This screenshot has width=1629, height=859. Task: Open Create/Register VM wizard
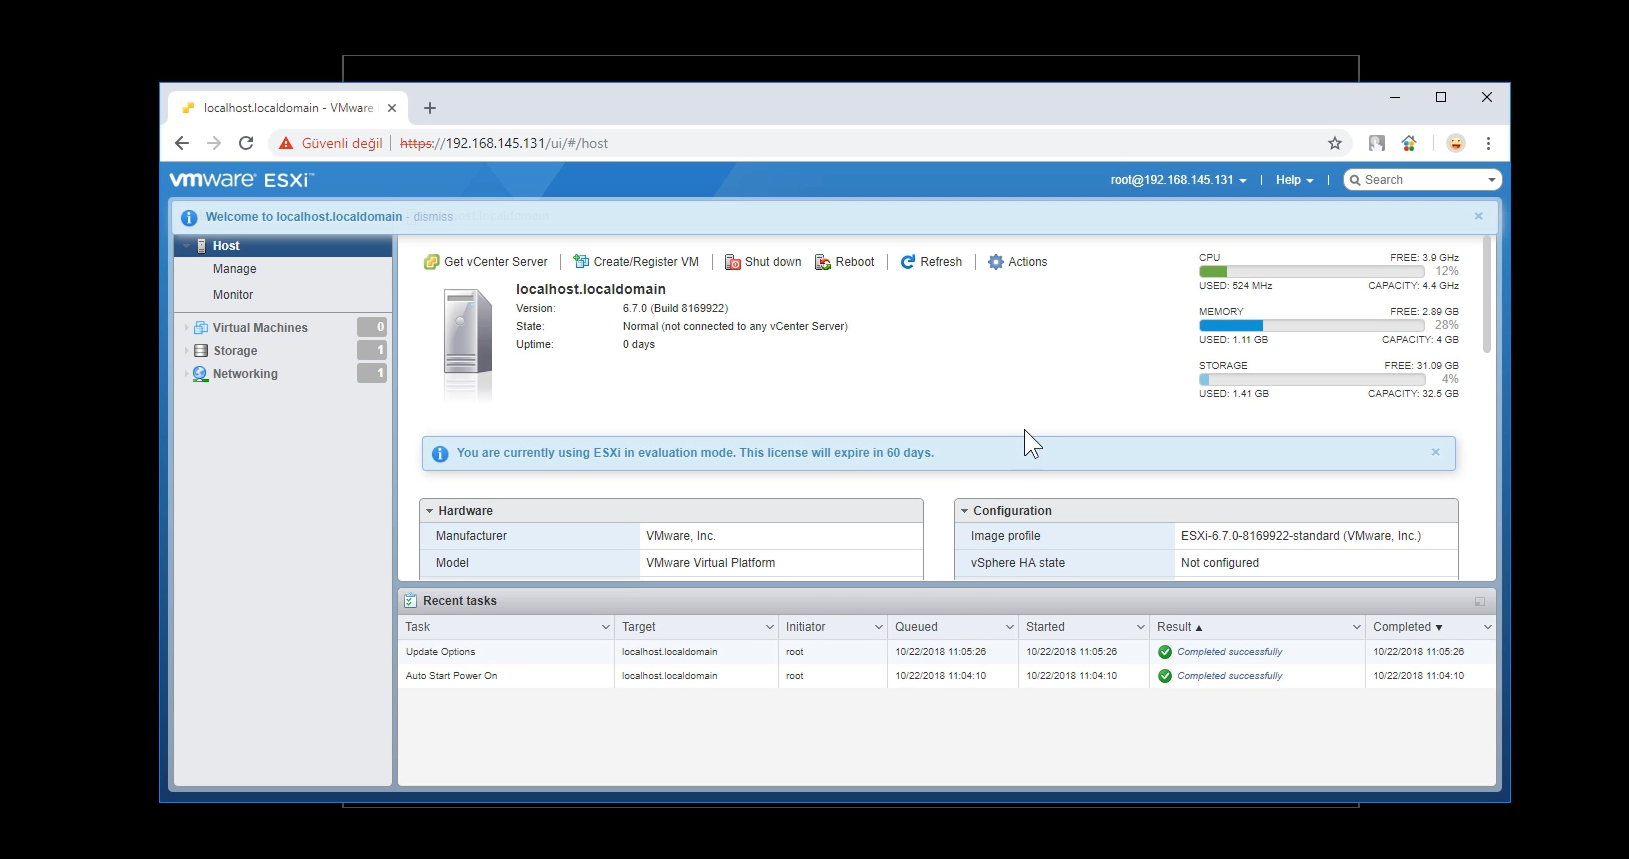[x=636, y=262]
